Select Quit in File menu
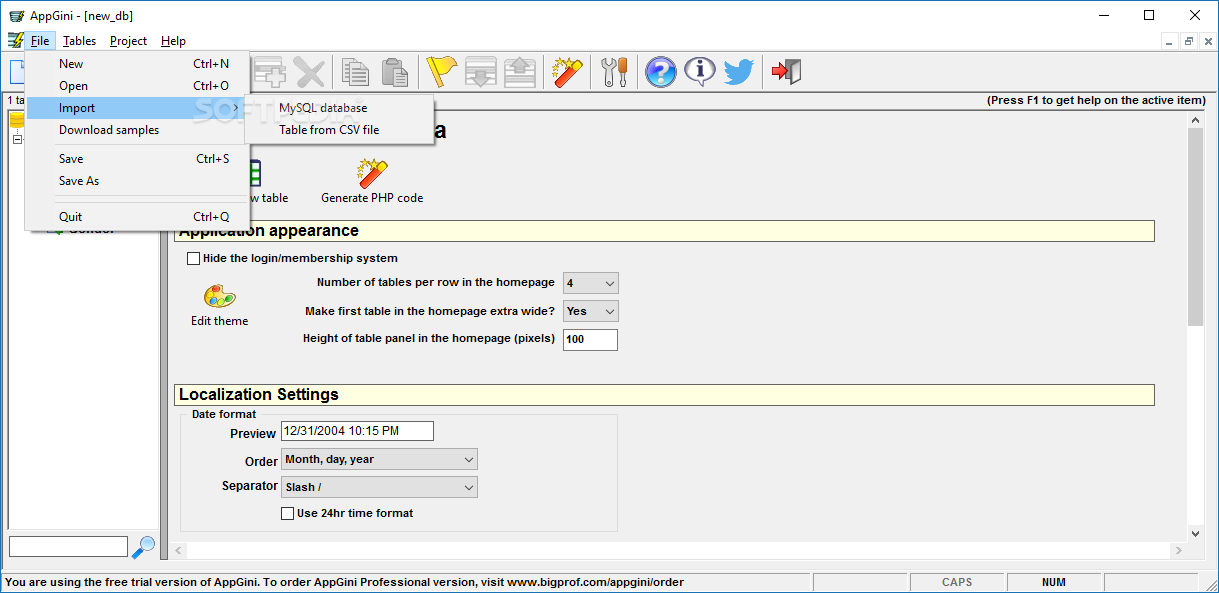Image resolution: width=1219 pixels, height=593 pixels. tap(137, 217)
